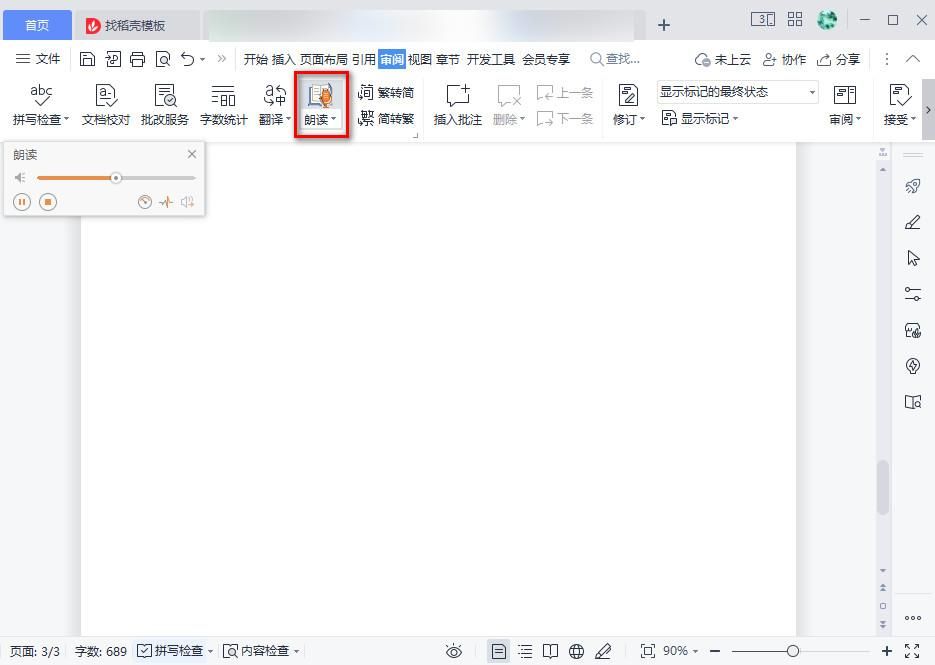Click the Save icon in quick toolbar
935x665 pixels.
[88, 59]
